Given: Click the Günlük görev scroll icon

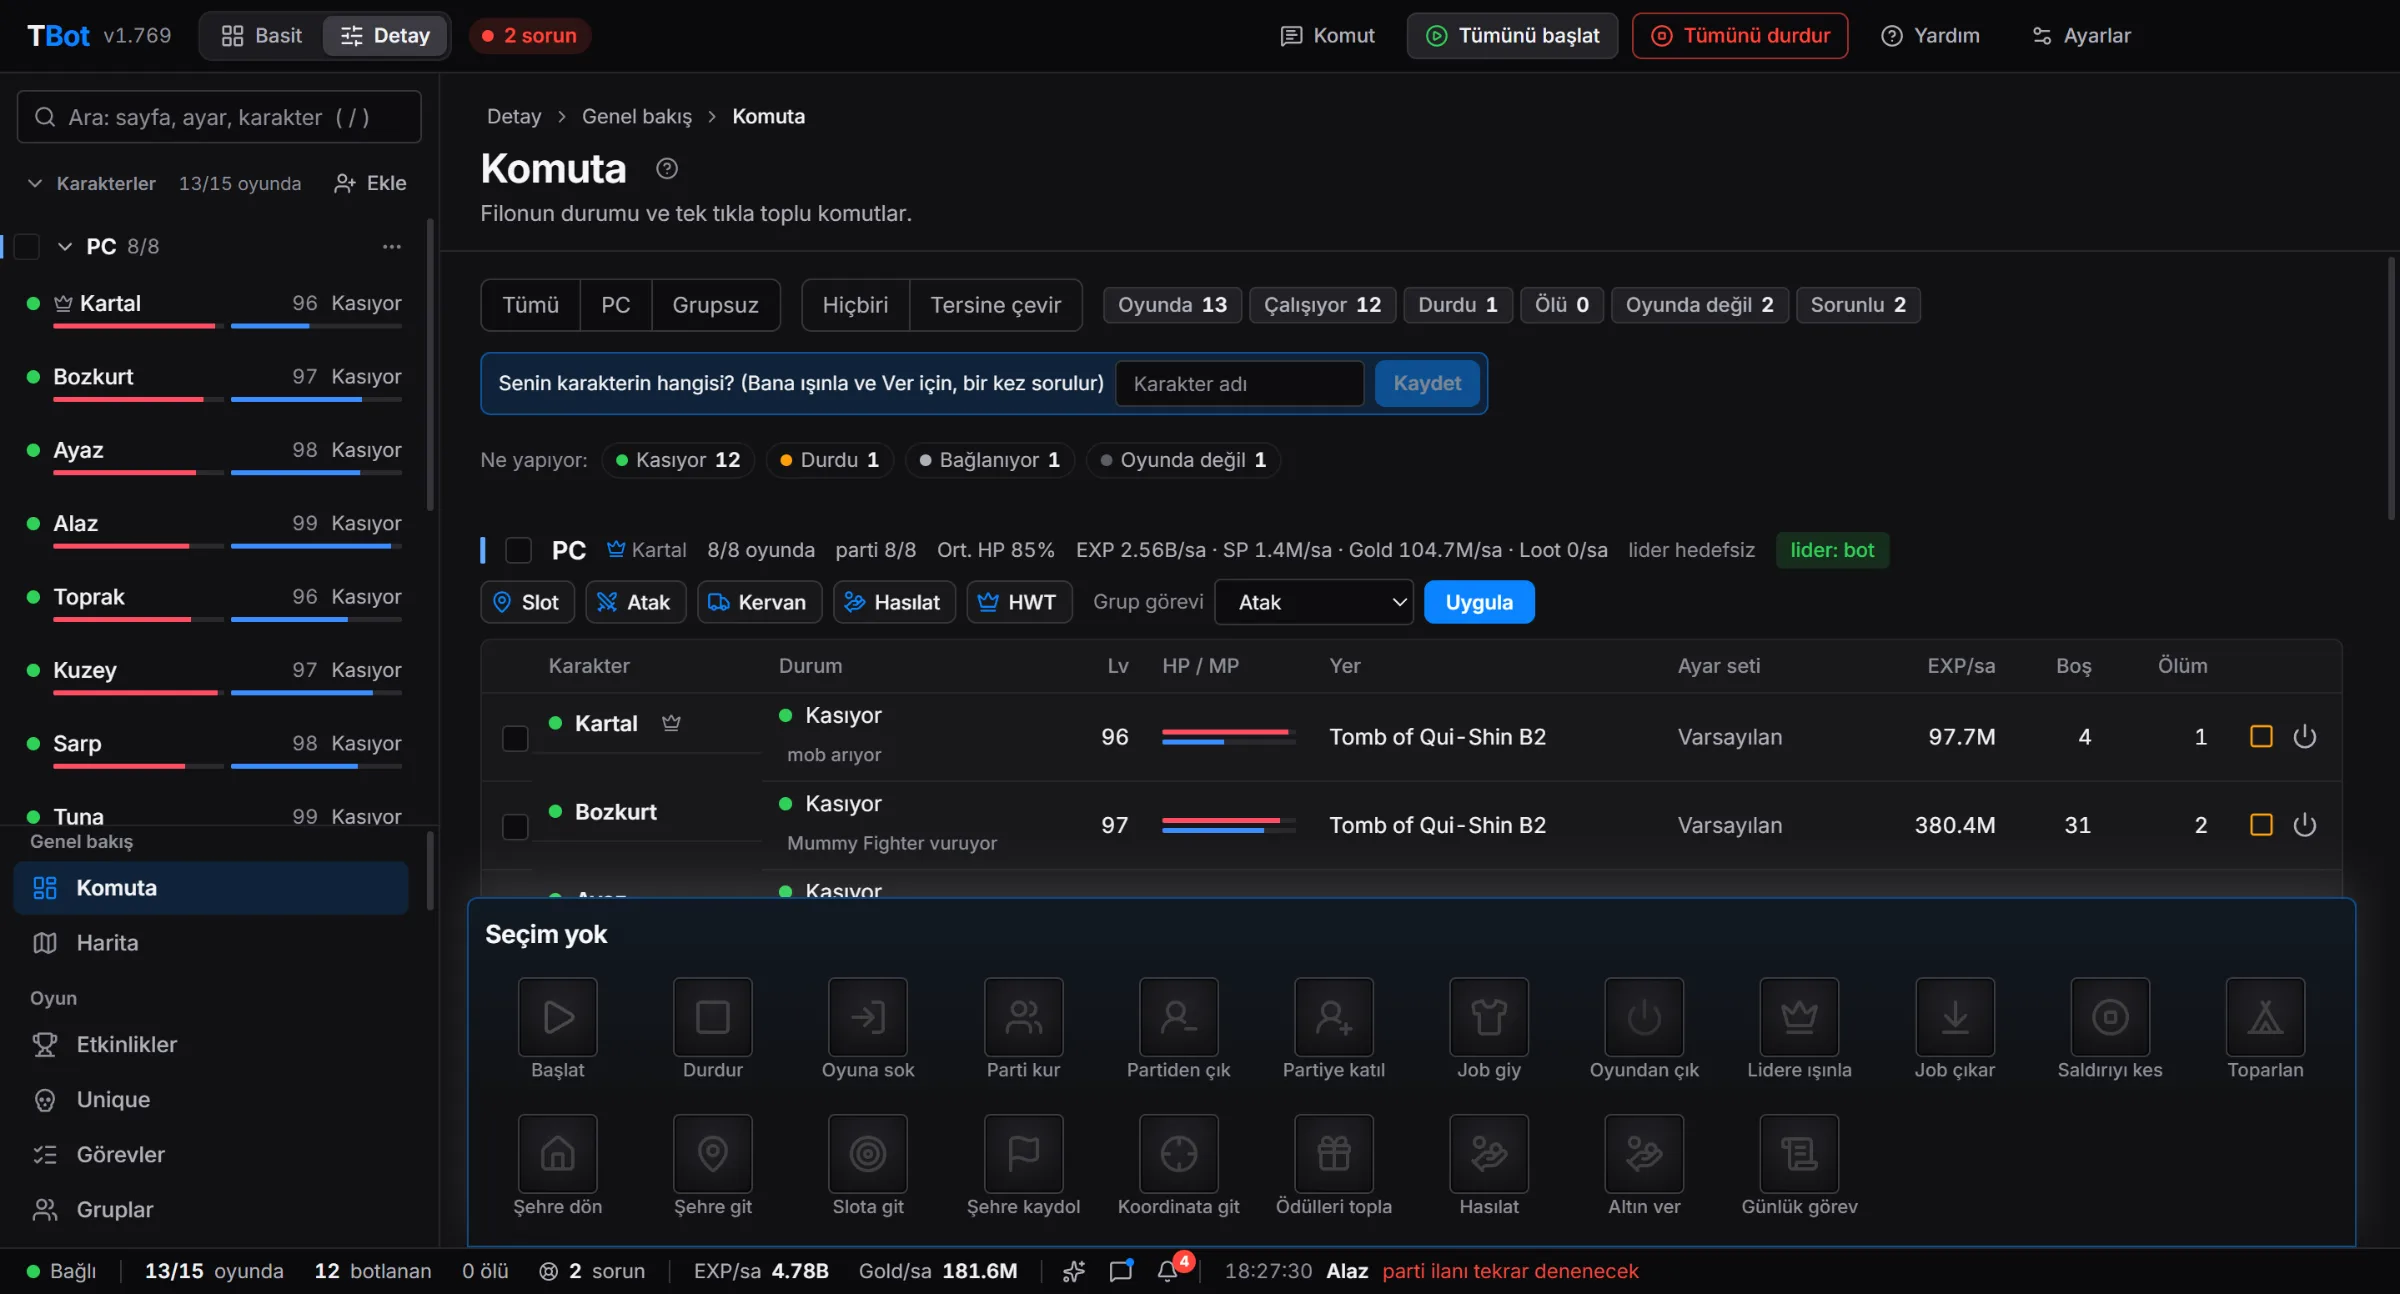Looking at the screenshot, I should click(1799, 1153).
